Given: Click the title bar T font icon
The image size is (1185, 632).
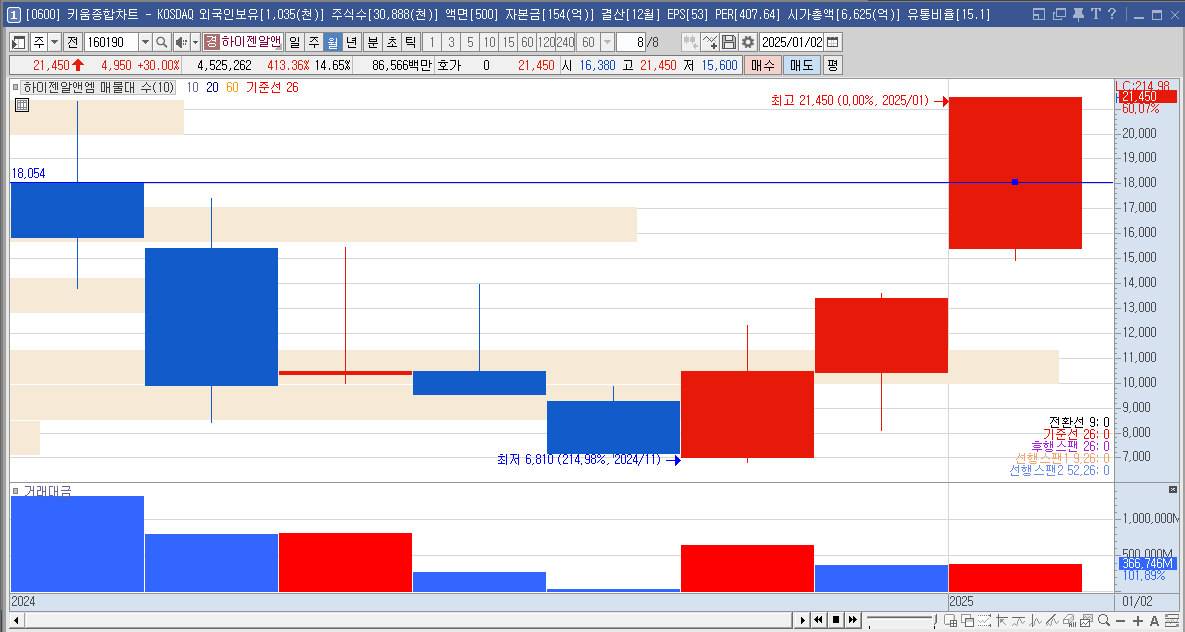Looking at the screenshot, I should click(x=1095, y=14).
